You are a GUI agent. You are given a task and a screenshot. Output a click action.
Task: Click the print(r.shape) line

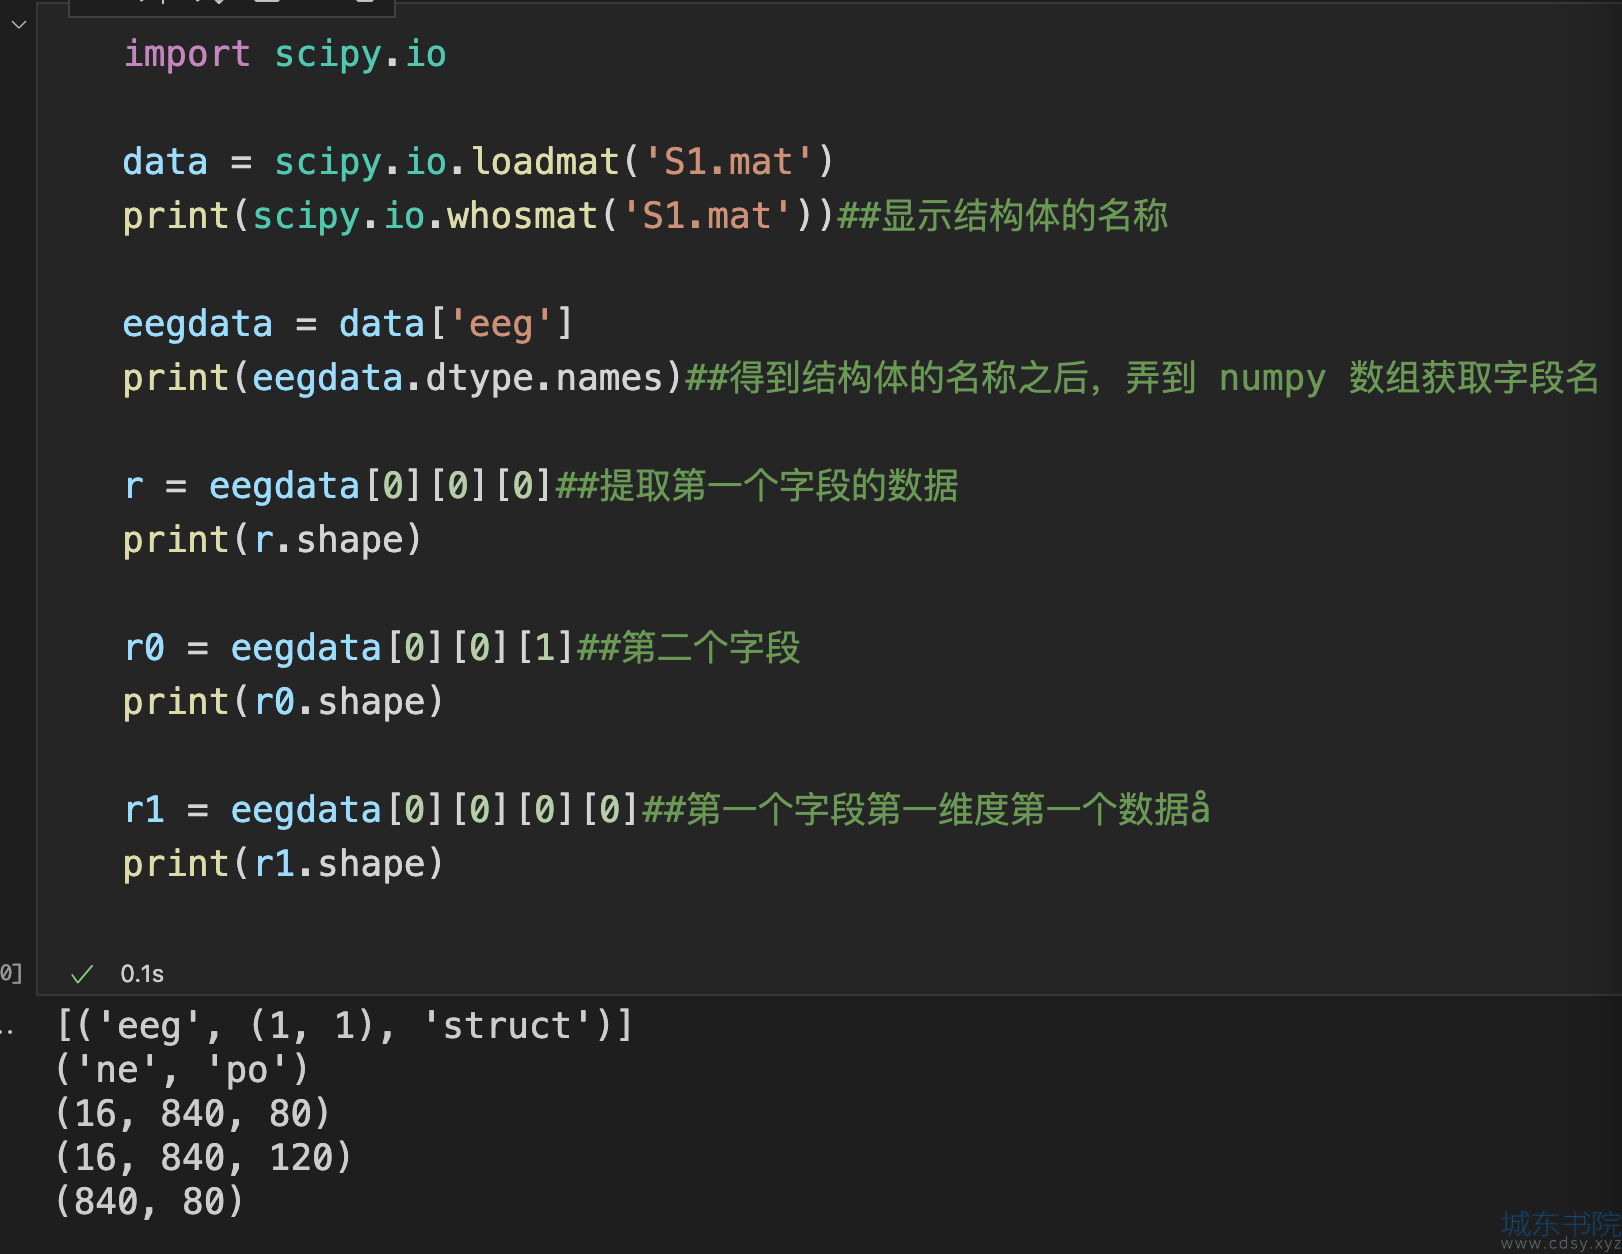coord(272,540)
